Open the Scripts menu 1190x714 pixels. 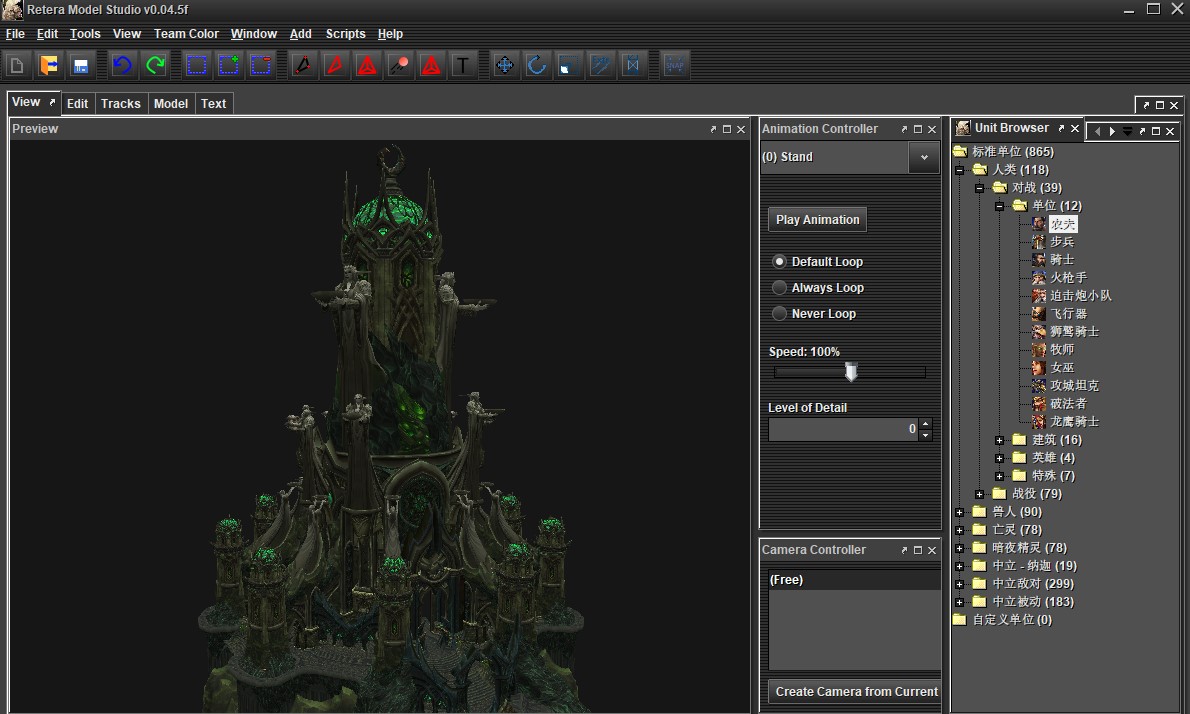[345, 34]
